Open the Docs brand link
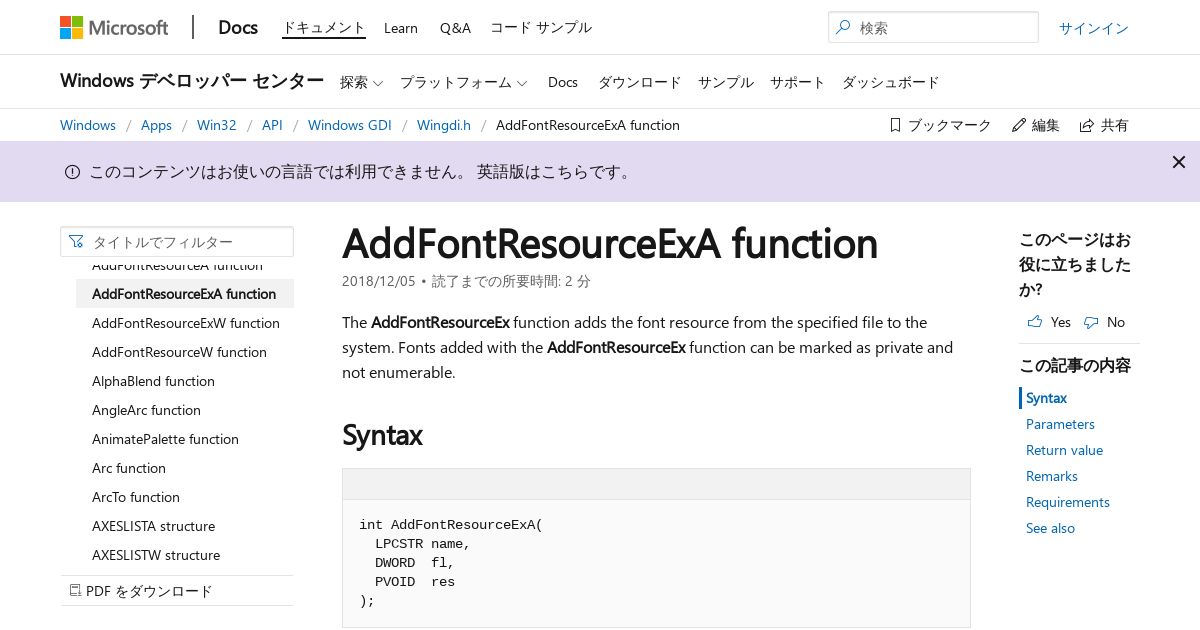Screen dimensions: 1200x630 point(238,27)
